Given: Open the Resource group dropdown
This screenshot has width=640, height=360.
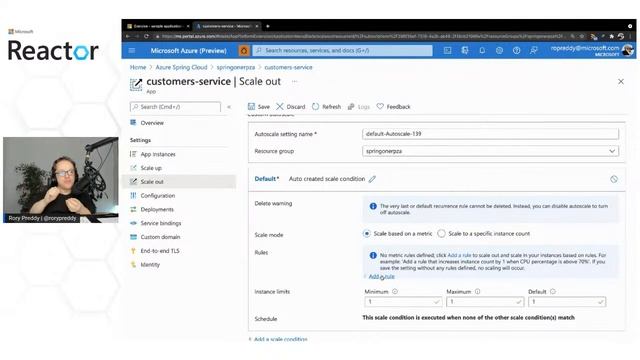Looking at the screenshot, I should coord(490,151).
